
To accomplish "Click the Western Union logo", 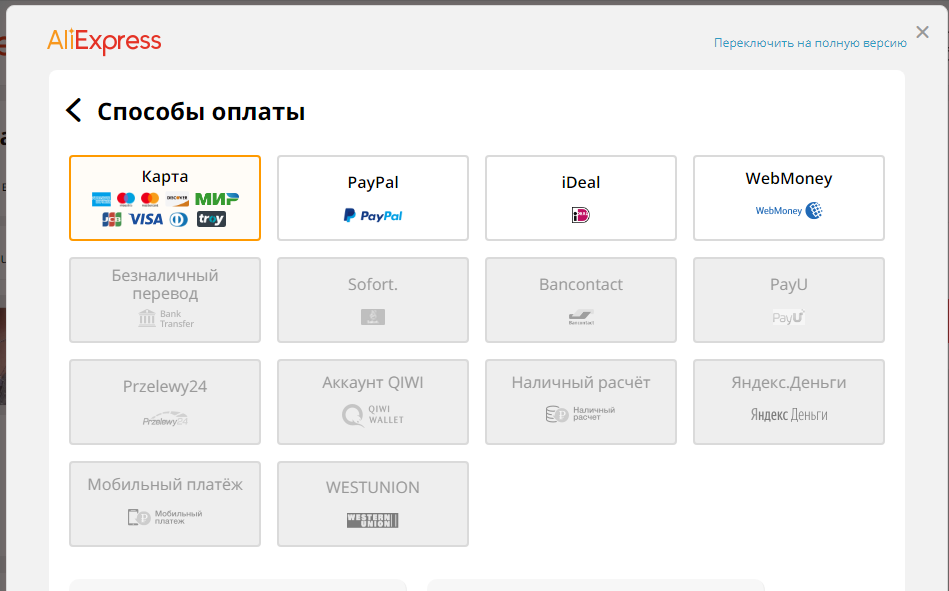I will (373, 520).
